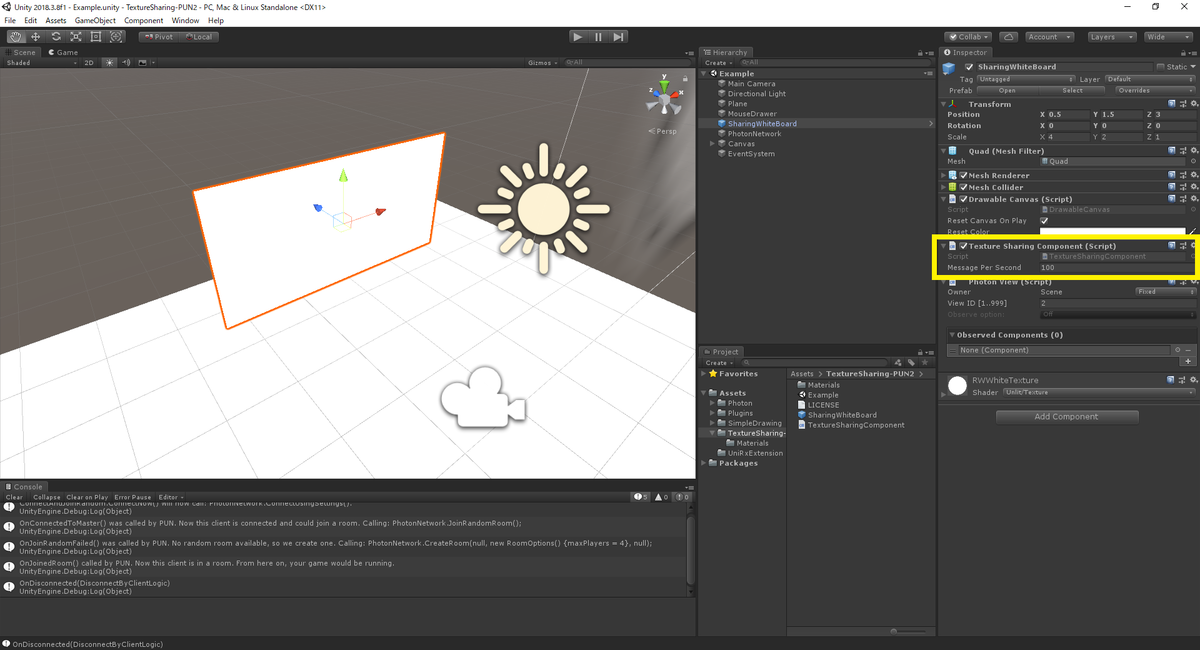The width and height of the screenshot is (1200, 650).
Task: Uncheck Reset Canvas On Play
Action: tap(1043, 221)
